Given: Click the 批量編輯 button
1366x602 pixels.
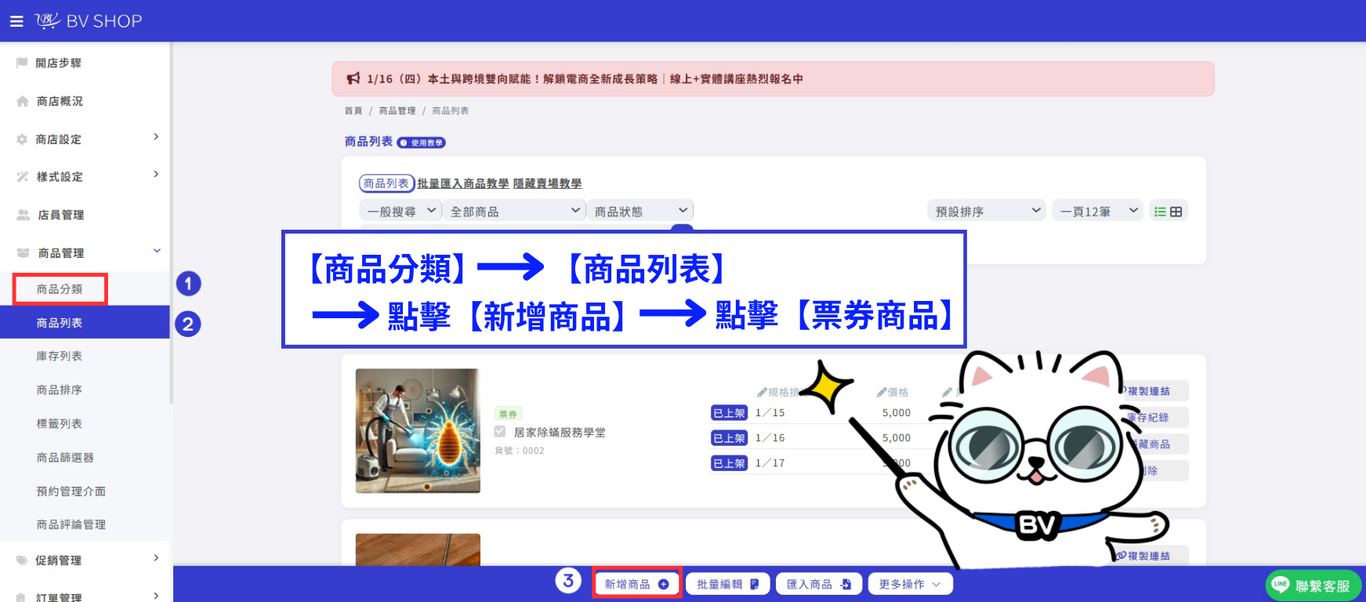Looking at the screenshot, I should pos(727,584).
